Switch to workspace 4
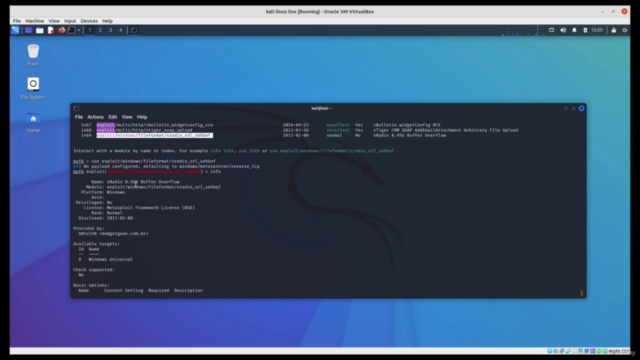The image size is (640, 360). point(120,30)
